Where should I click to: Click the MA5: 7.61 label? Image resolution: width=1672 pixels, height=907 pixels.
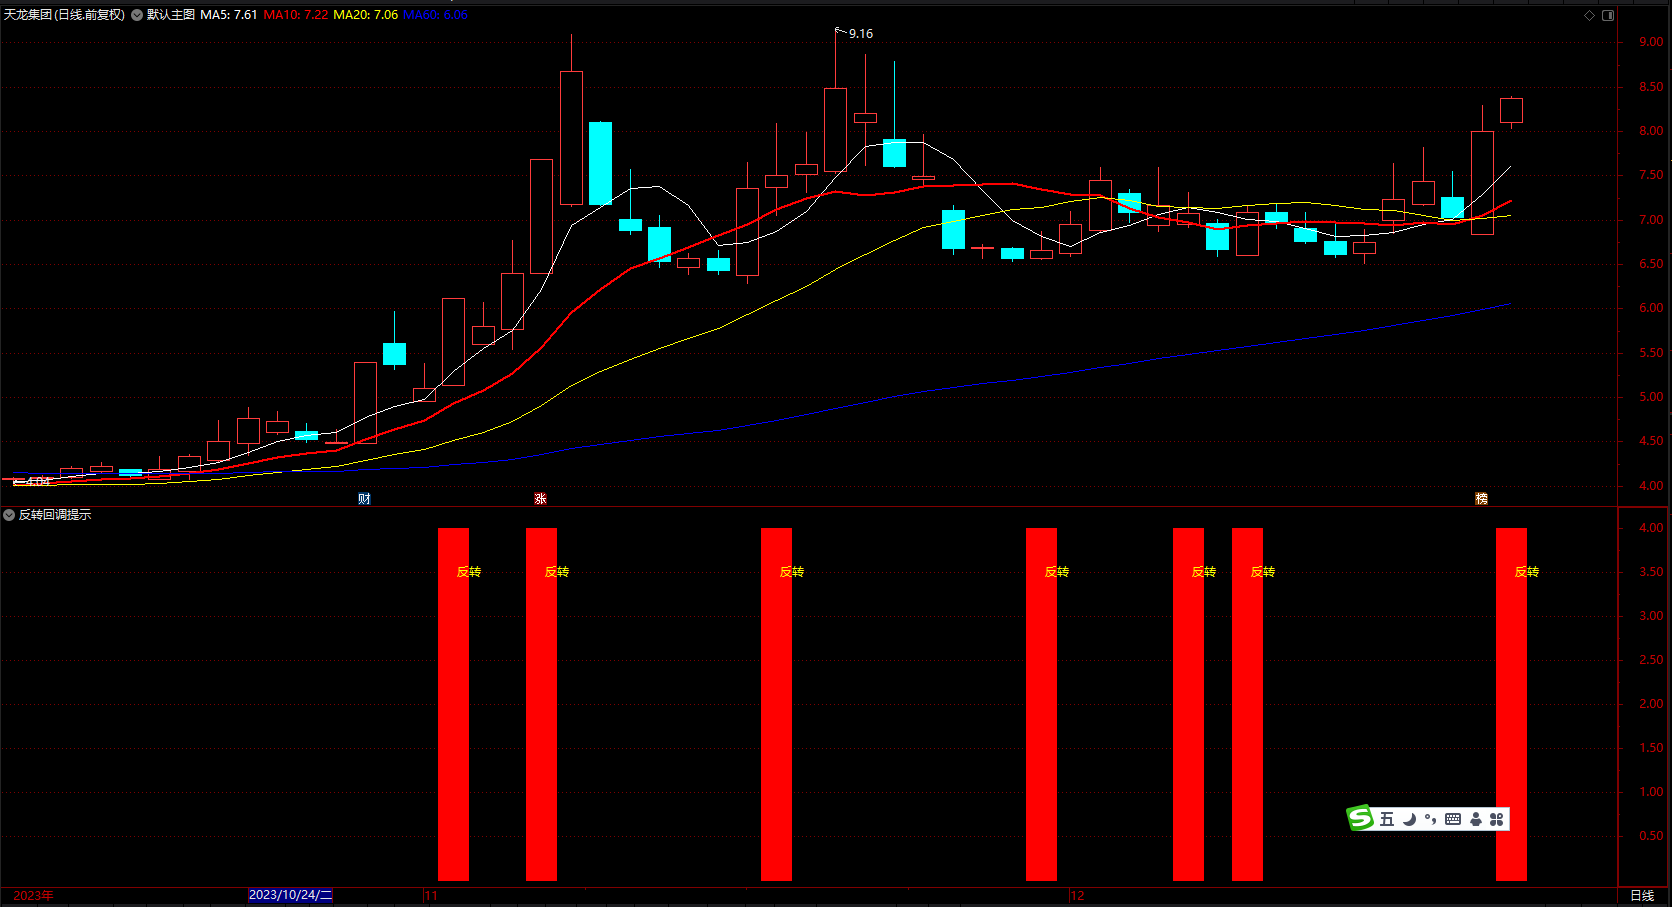(x=229, y=15)
